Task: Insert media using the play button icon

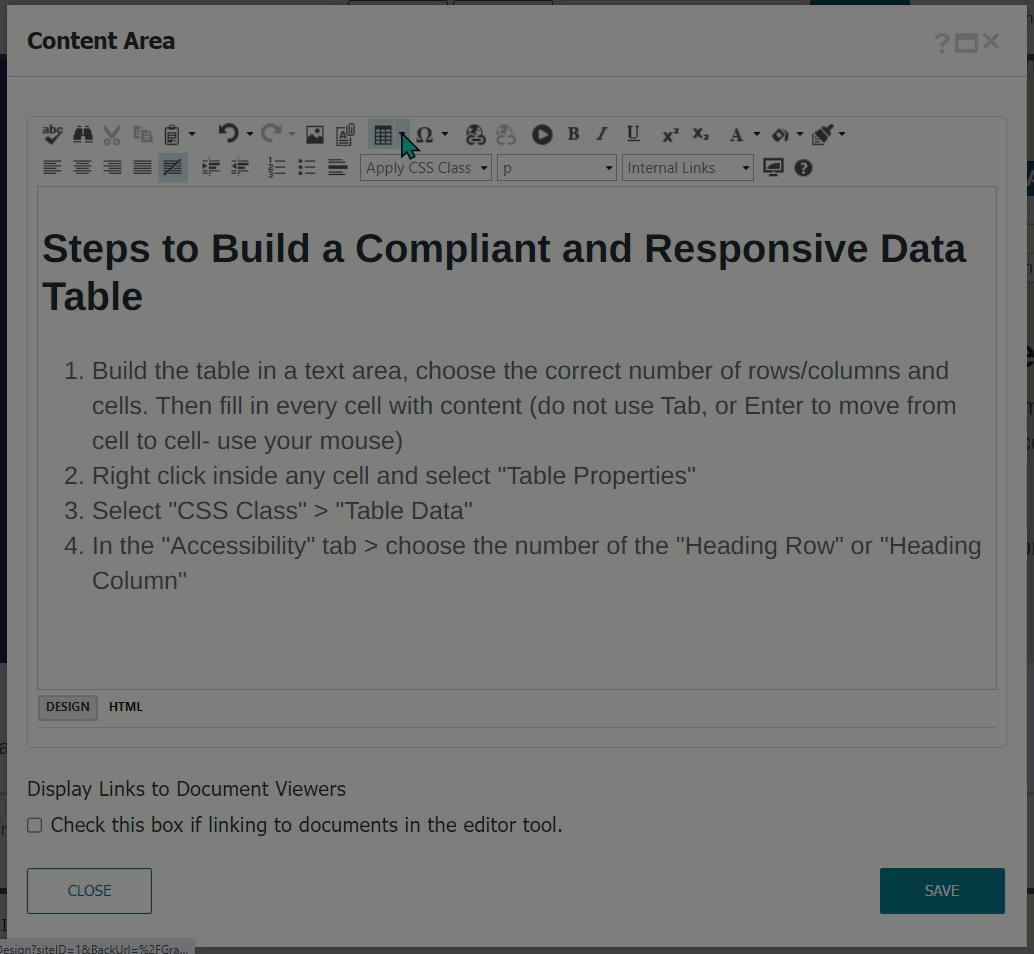Action: click(x=541, y=133)
